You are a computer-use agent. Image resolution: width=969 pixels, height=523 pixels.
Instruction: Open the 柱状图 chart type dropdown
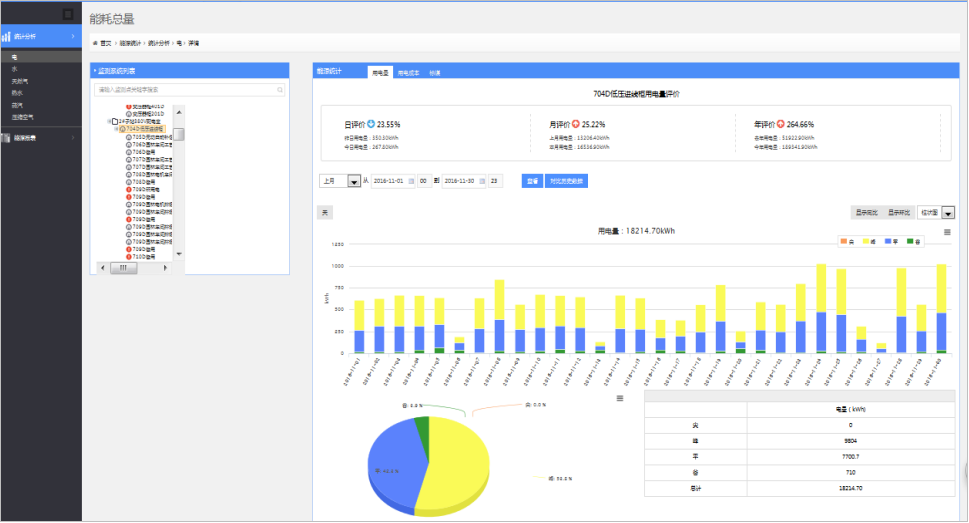coord(936,213)
